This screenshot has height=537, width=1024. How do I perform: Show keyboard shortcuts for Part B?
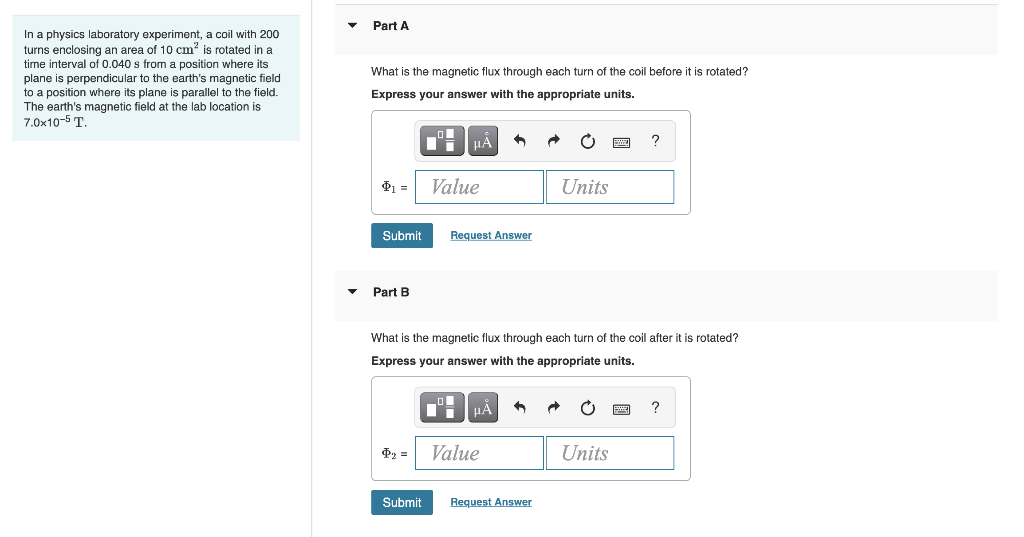pyautogui.click(x=622, y=409)
